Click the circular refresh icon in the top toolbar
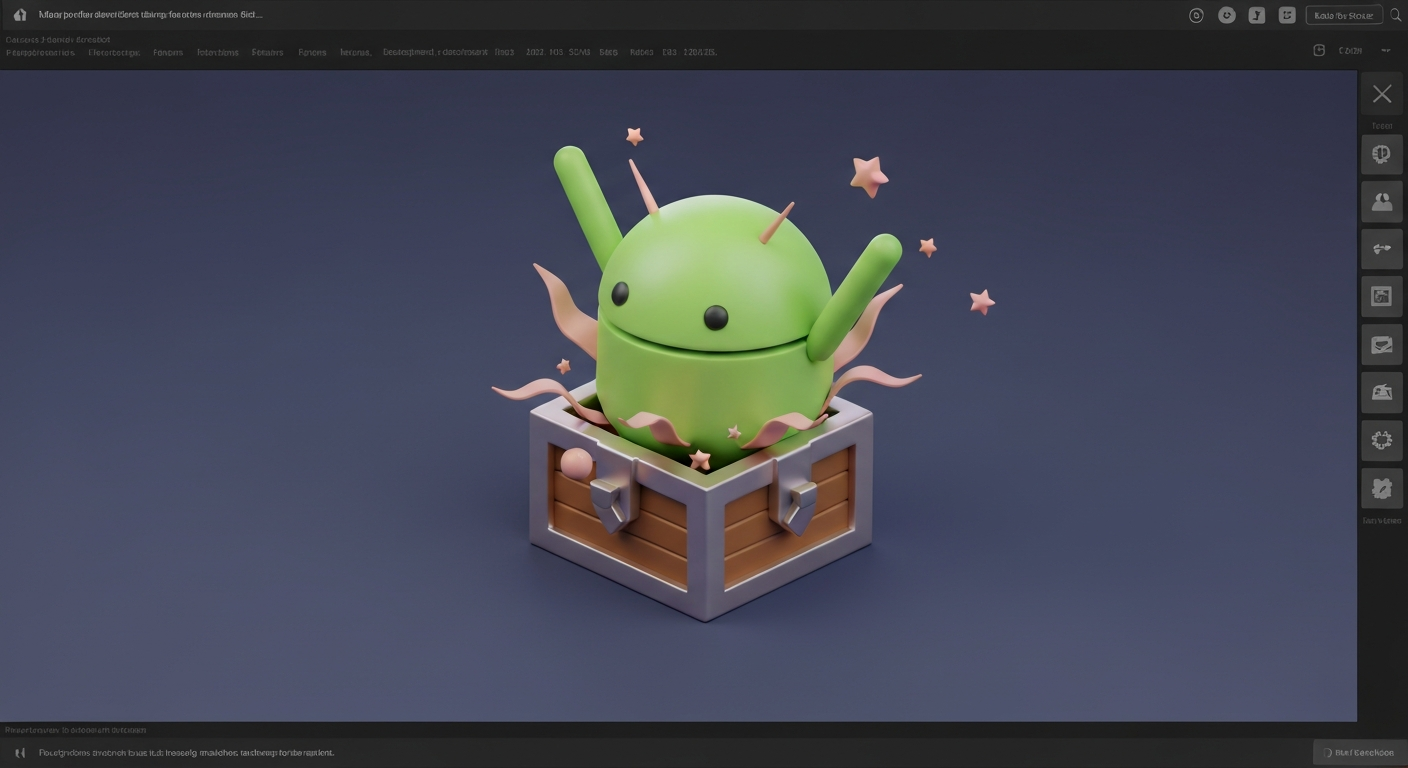 [x=1227, y=15]
